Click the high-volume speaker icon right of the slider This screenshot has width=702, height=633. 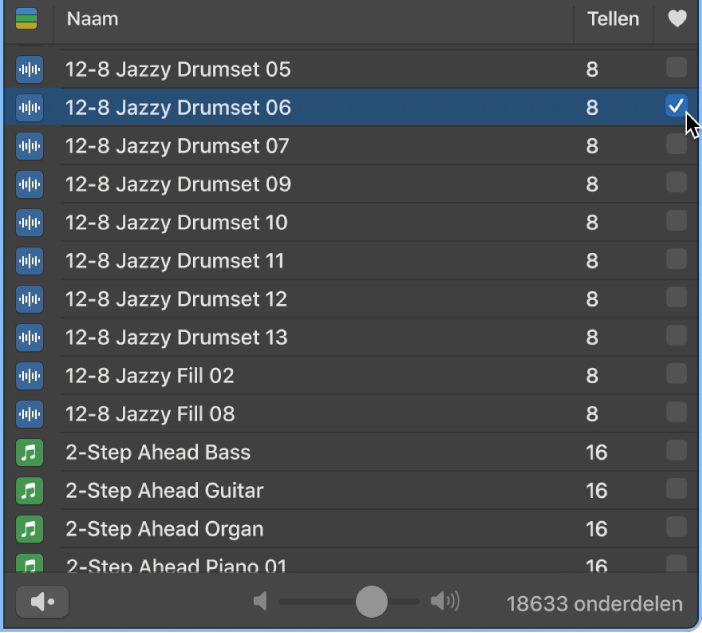click(x=445, y=601)
